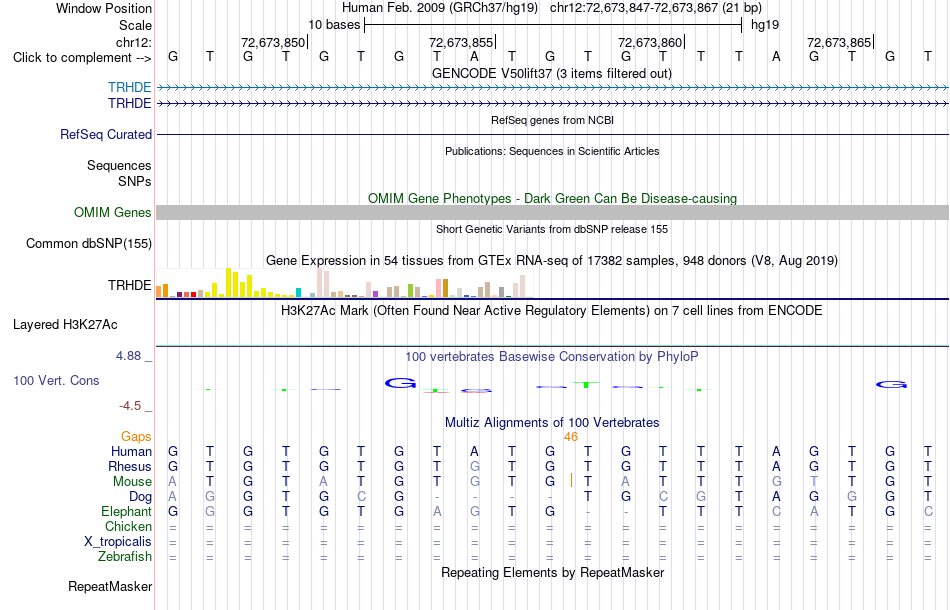Click the orange bar starting the GTEx chart
Viewport: 950px width, 610px height.
click(159, 291)
